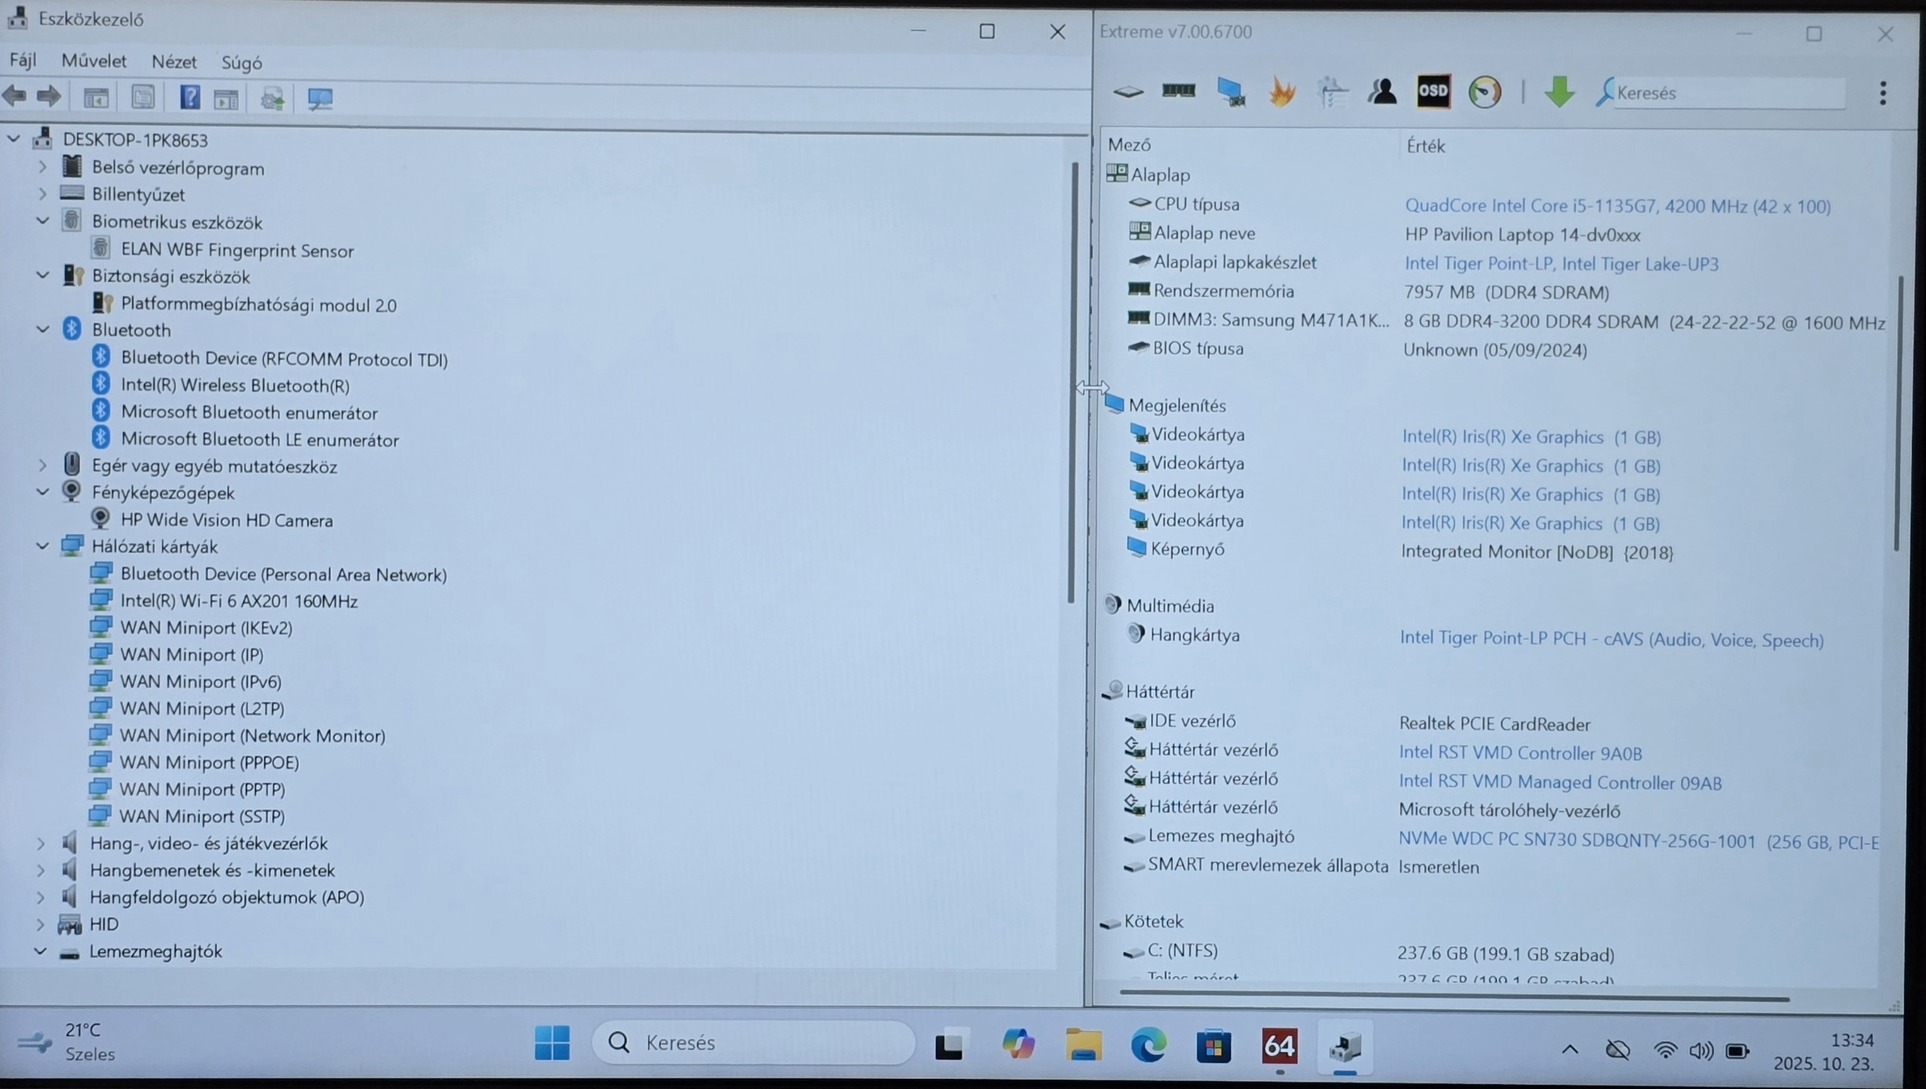Click the Keresés search field in AIDA64
The image size is (1926, 1089).
pos(1727,93)
